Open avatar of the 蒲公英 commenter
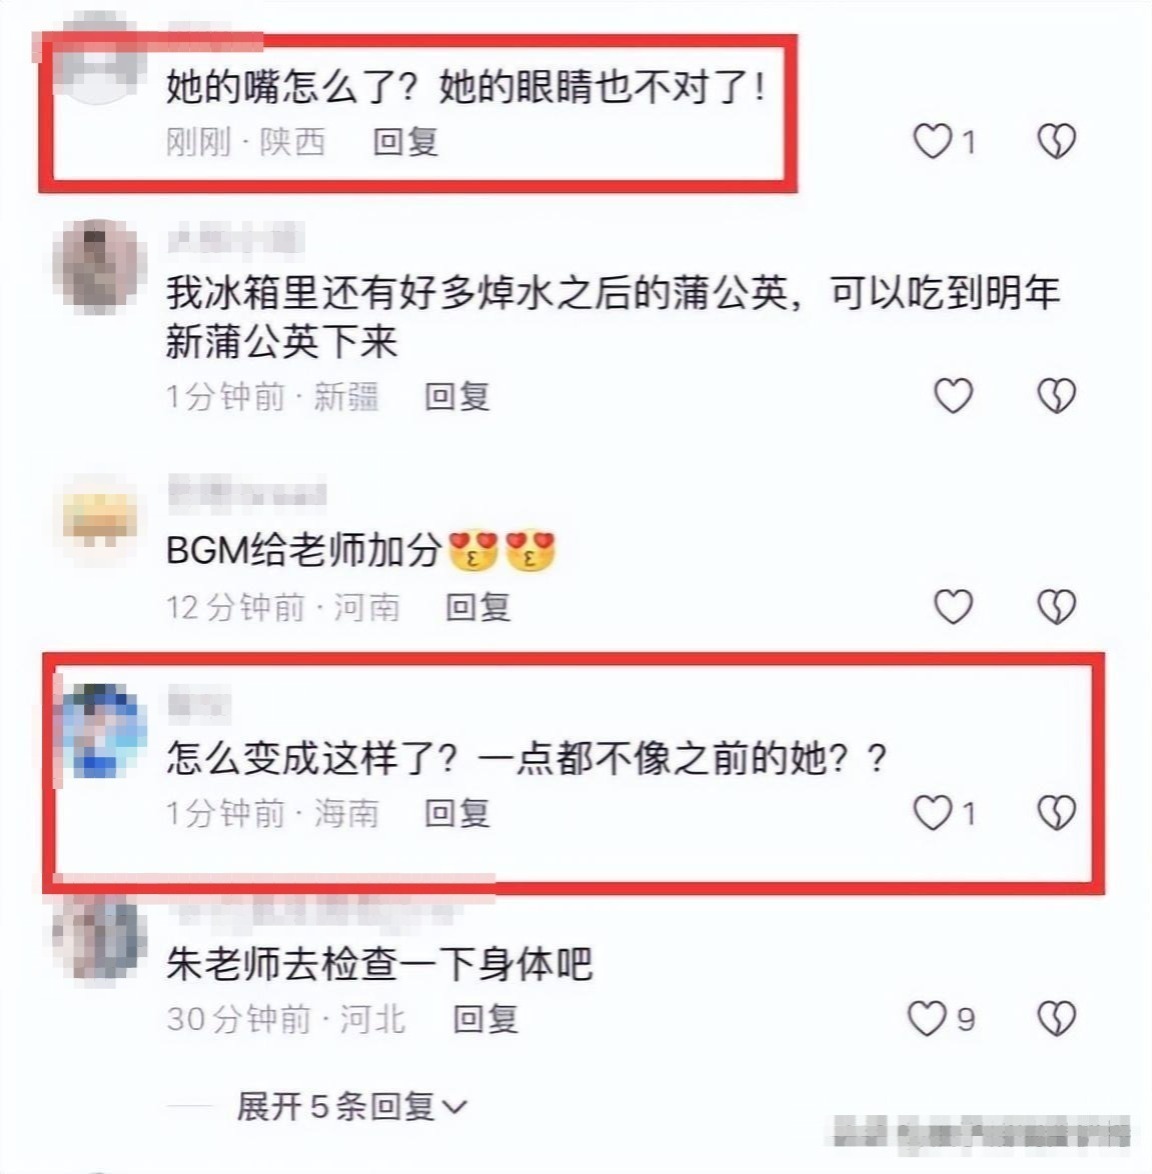Image resolution: width=1152 pixels, height=1174 pixels. (97, 266)
